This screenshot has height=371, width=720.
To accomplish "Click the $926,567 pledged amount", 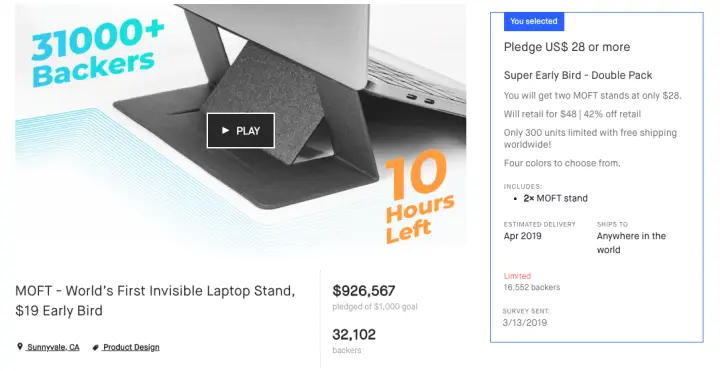I will pyautogui.click(x=364, y=291).
